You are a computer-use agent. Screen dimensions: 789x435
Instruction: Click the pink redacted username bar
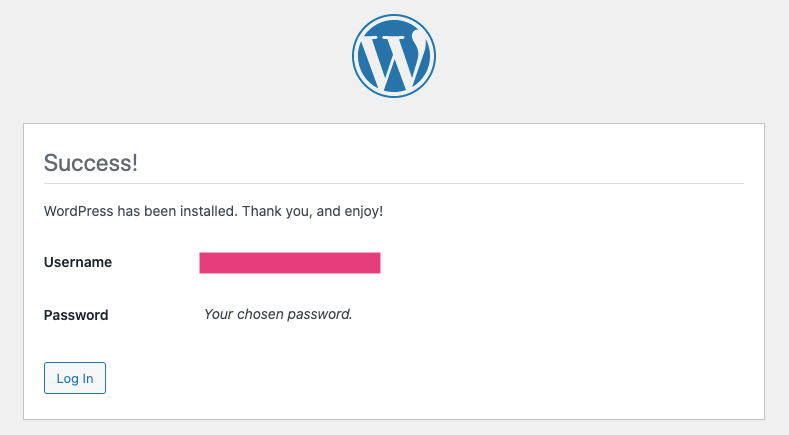(x=290, y=263)
